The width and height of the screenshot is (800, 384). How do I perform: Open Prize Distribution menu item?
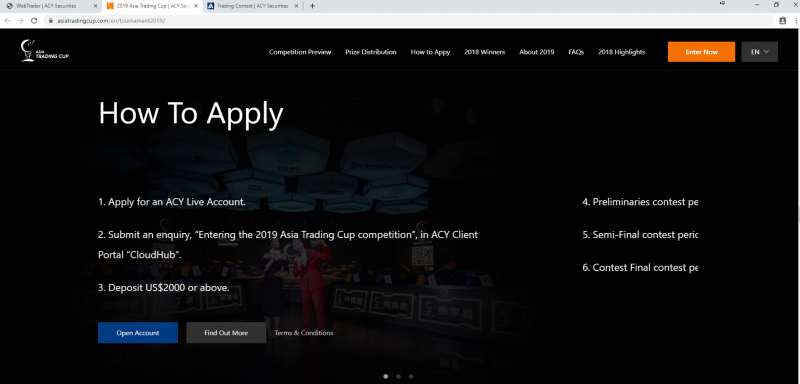371,52
